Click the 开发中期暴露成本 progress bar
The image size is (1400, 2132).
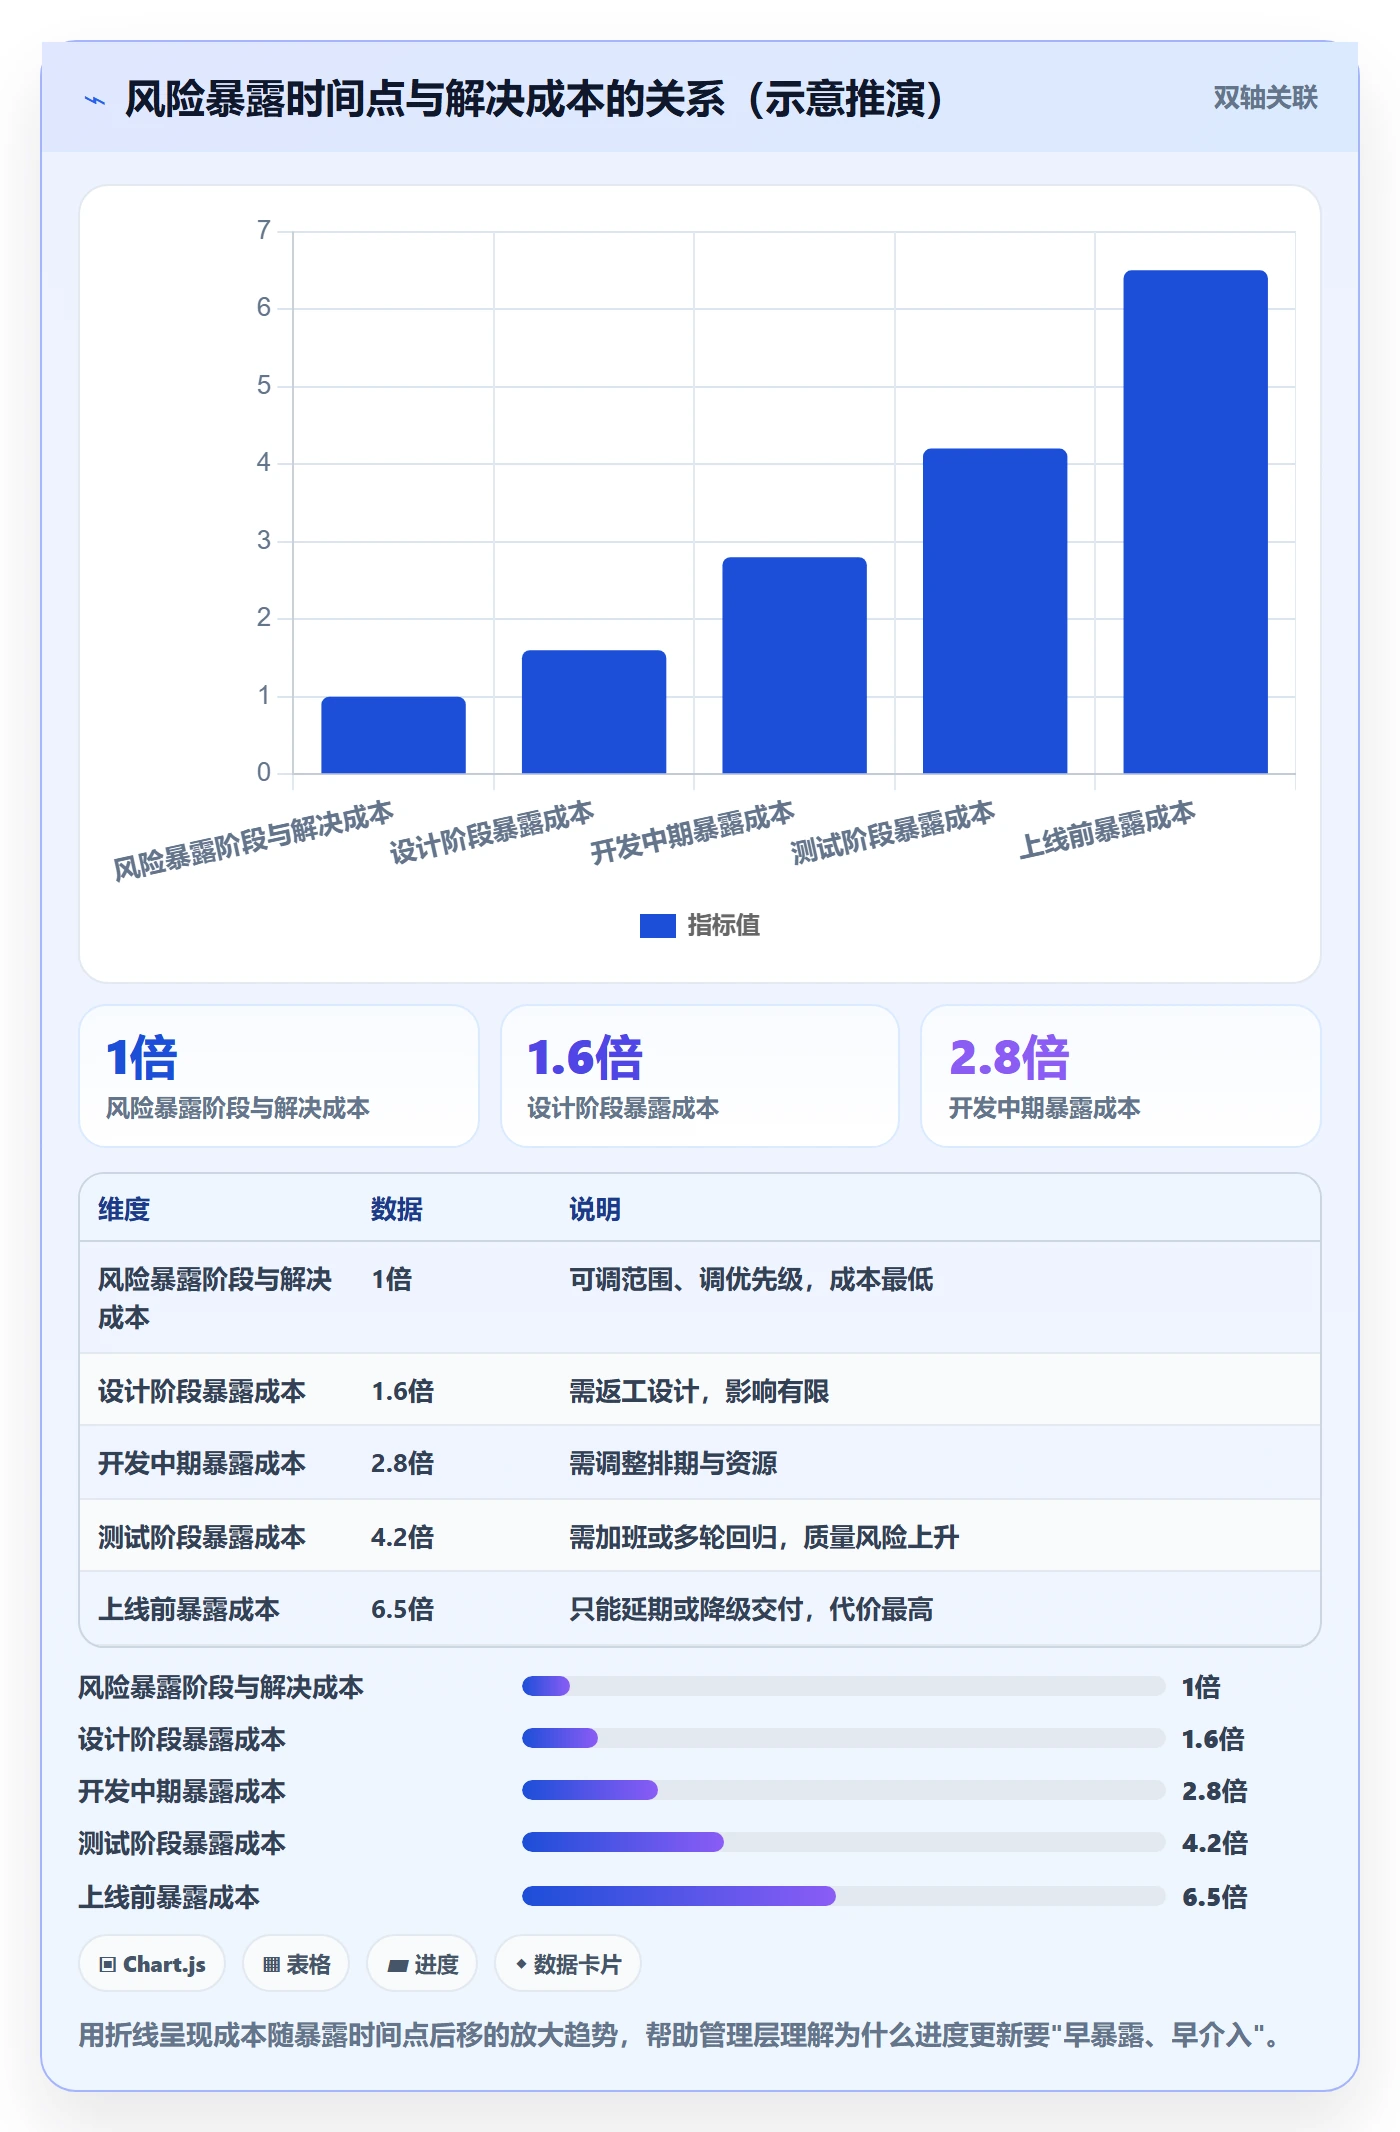pyautogui.click(x=844, y=1790)
